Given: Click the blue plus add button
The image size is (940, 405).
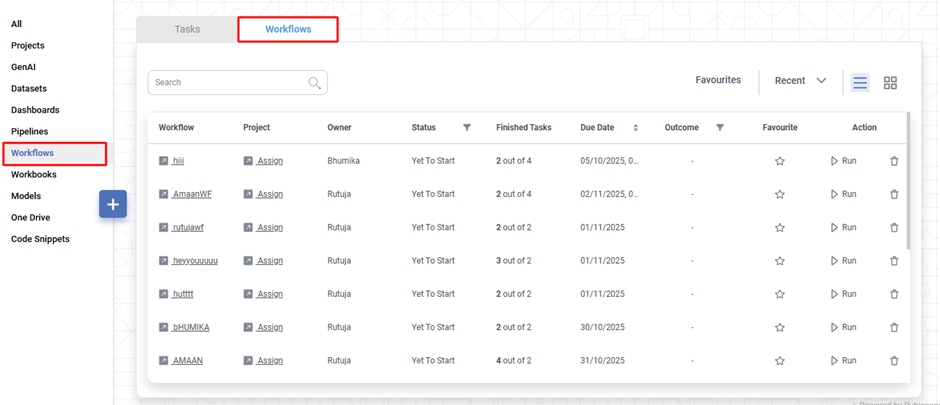Looking at the screenshot, I should point(113,204).
